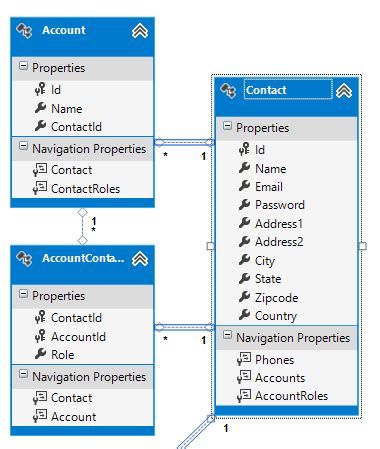Viewport: 380px width, 449px height.
Task: Collapse the Contact entity using double chevron
Action: pos(344,91)
